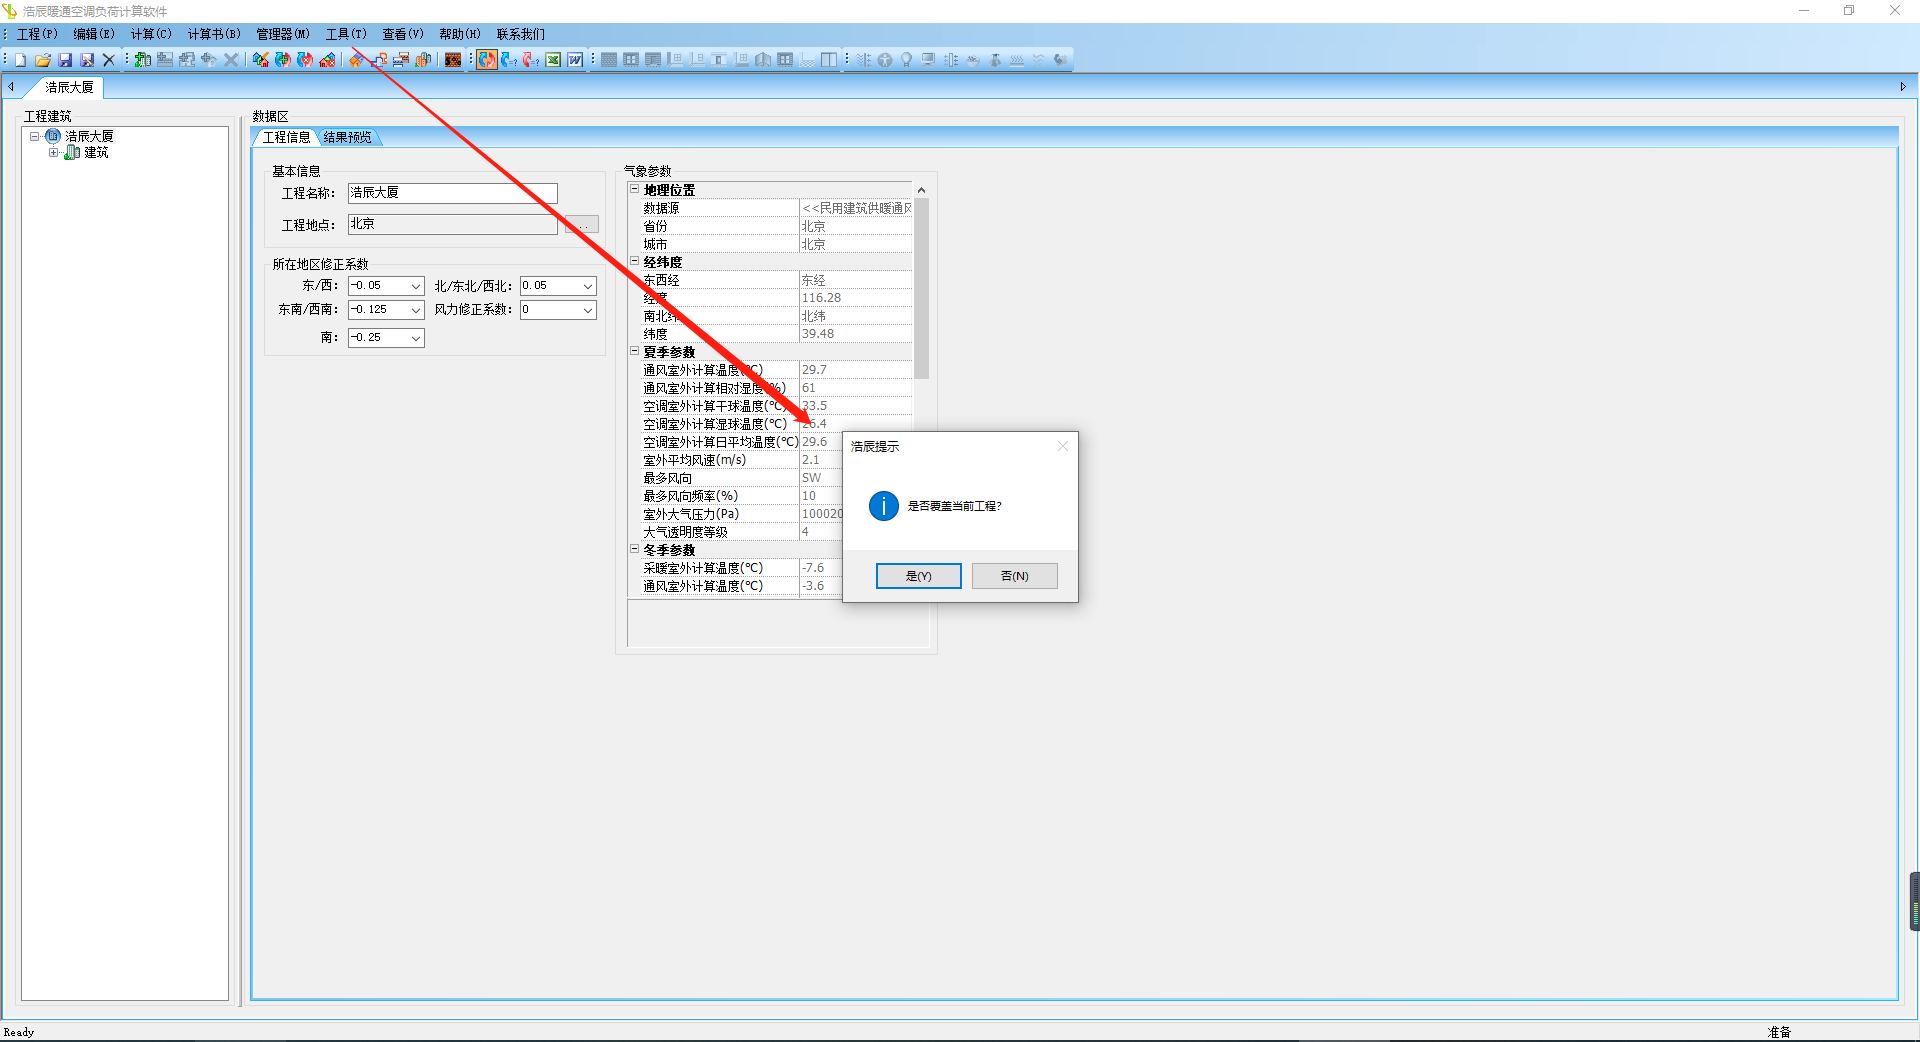Click the Word export icon

tap(575, 60)
